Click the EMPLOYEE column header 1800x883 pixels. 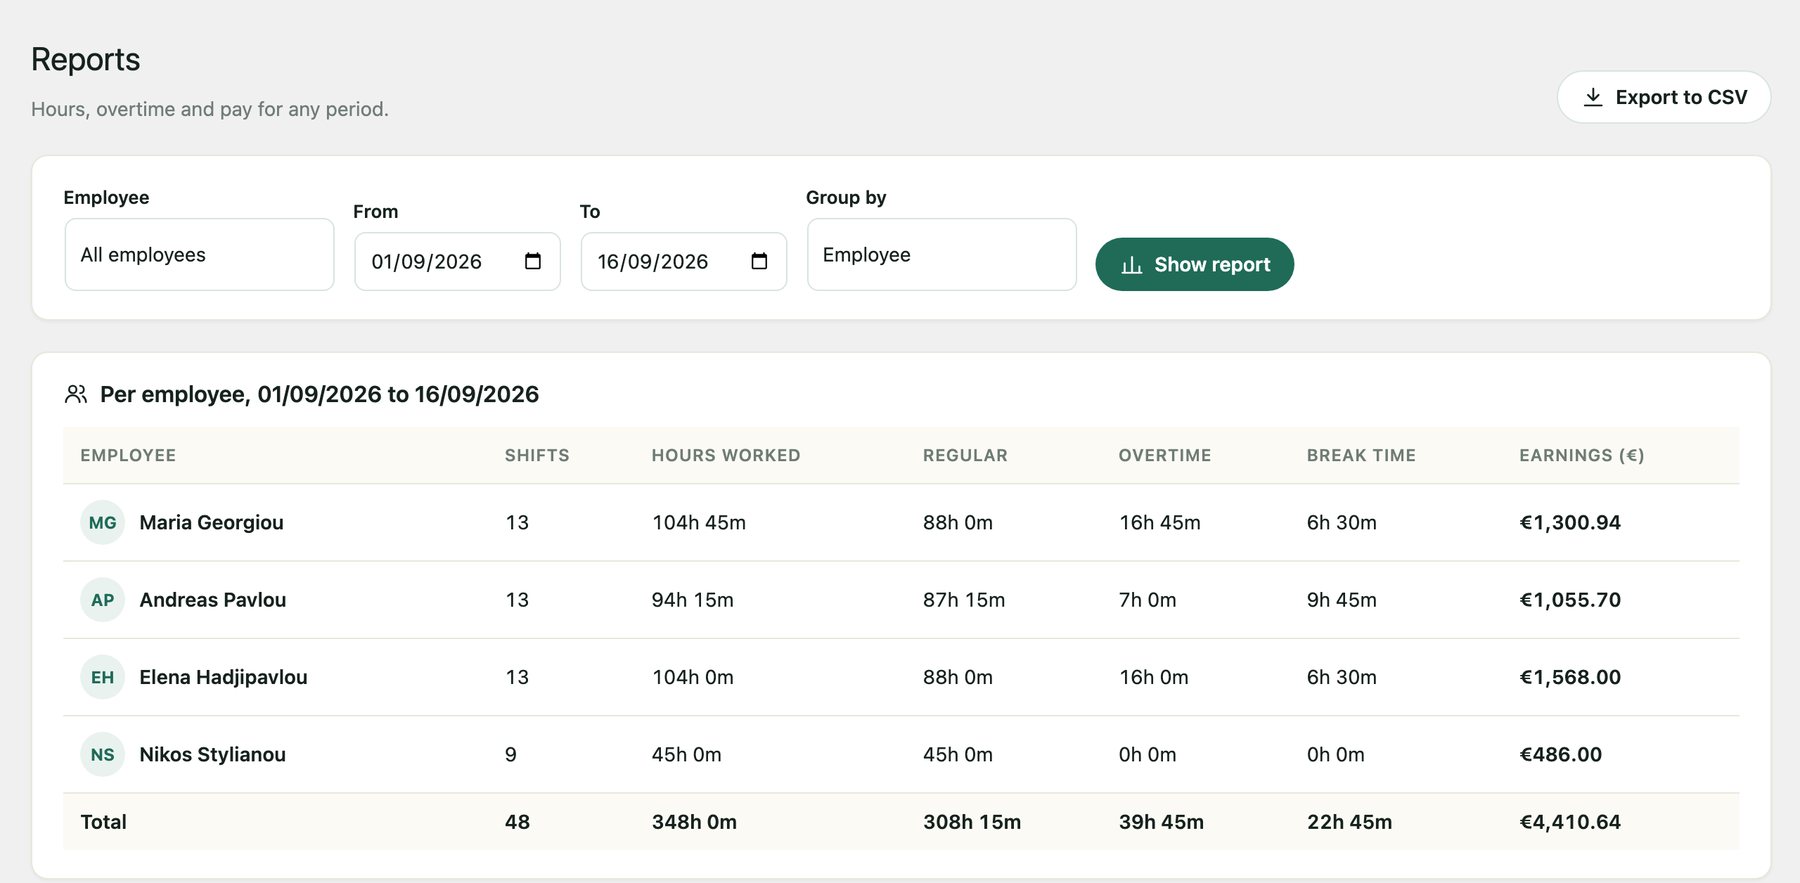(x=128, y=455)
